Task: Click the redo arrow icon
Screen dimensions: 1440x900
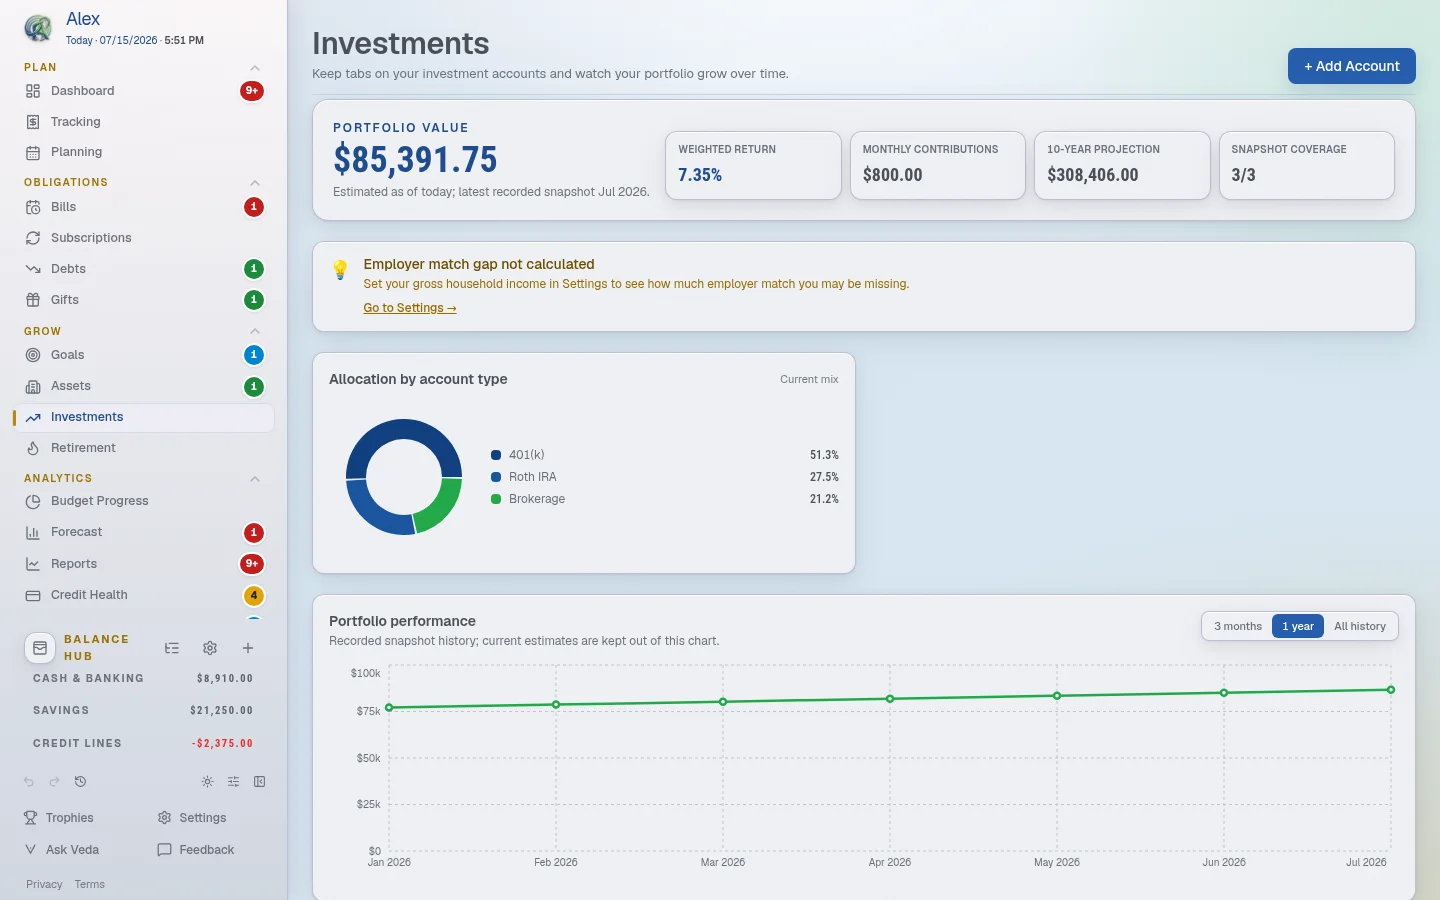Action: point(55,782)
